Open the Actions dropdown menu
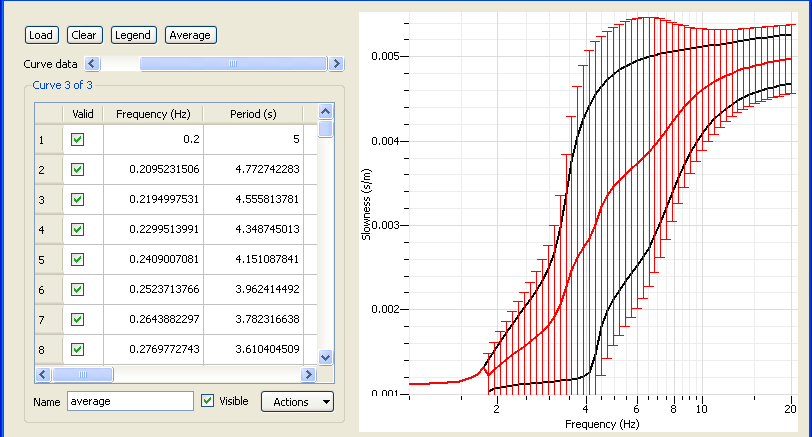This screenshot has height=437, width=812. [296, 401]
